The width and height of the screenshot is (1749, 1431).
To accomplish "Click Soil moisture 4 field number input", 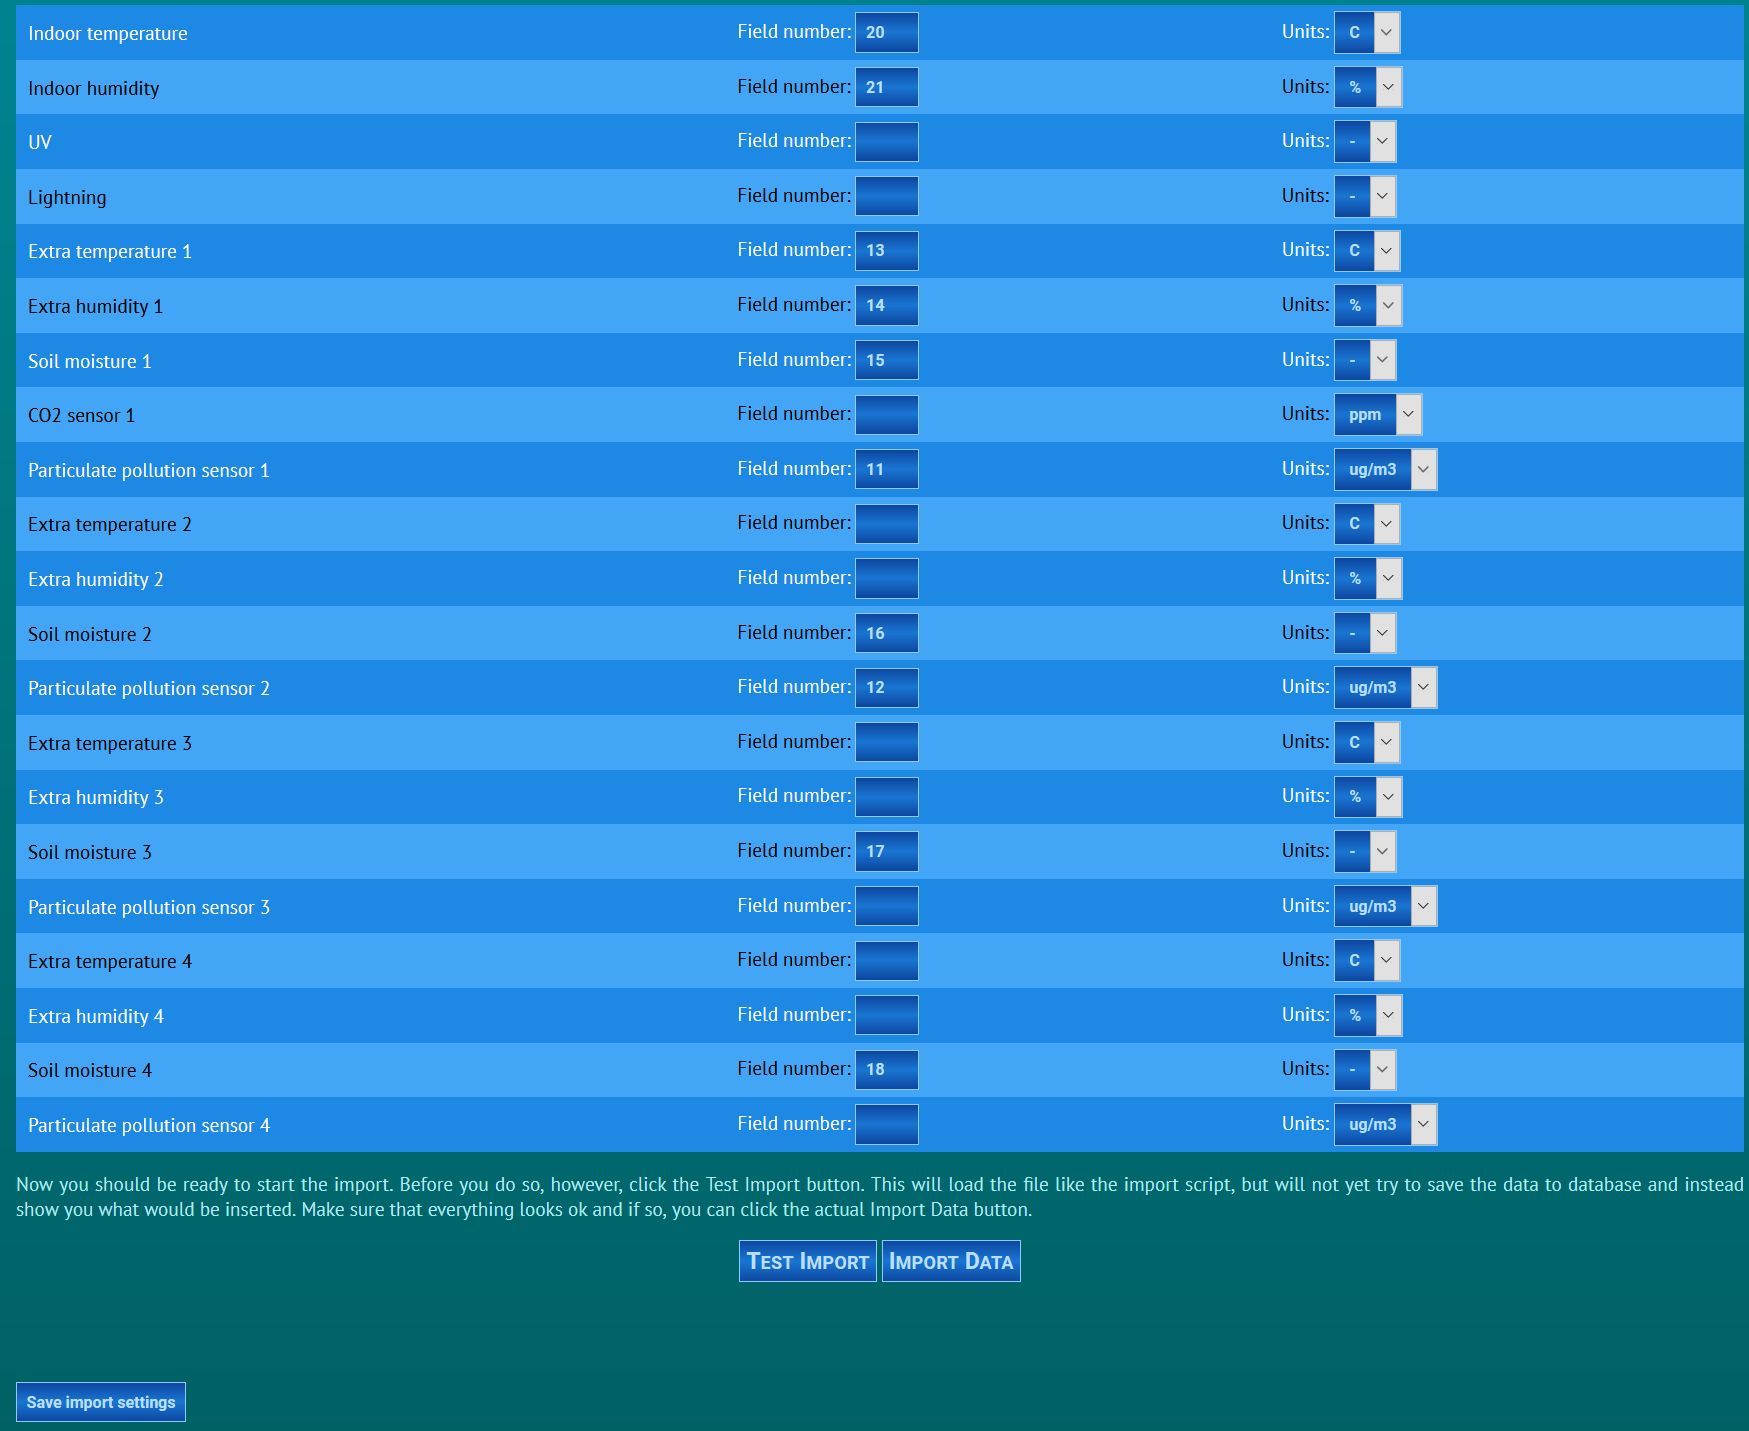I will [887, 1069].
